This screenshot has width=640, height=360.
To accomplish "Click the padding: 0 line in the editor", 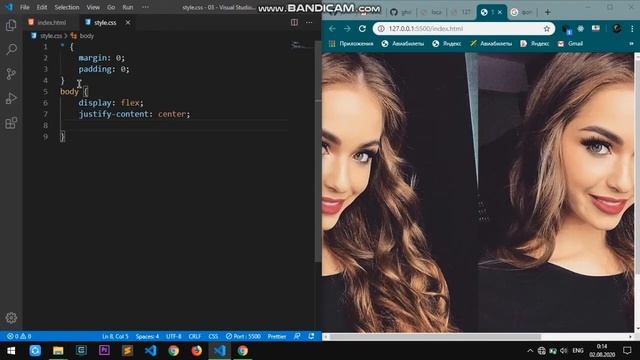I will click(x=104, y=69).
